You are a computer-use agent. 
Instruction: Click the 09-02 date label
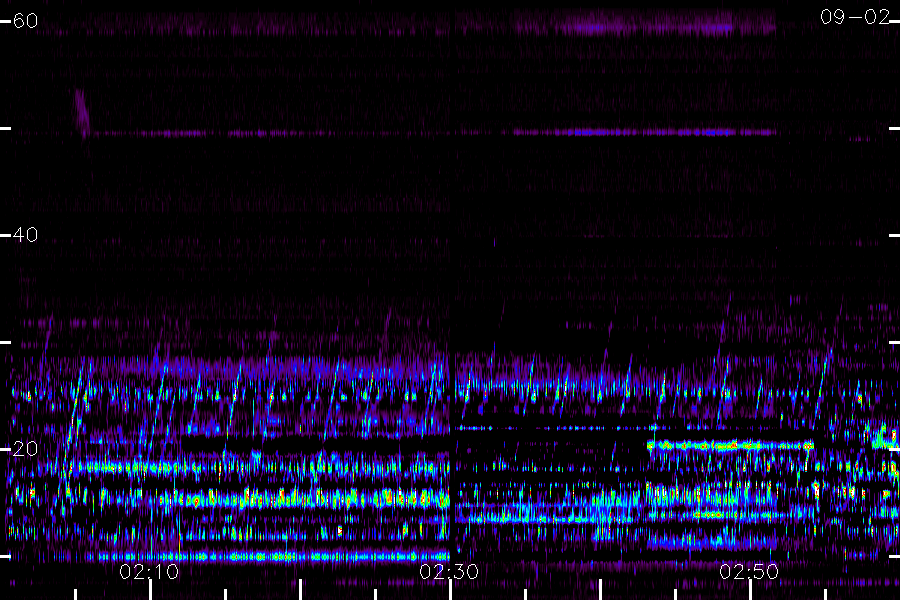(855, 17)
